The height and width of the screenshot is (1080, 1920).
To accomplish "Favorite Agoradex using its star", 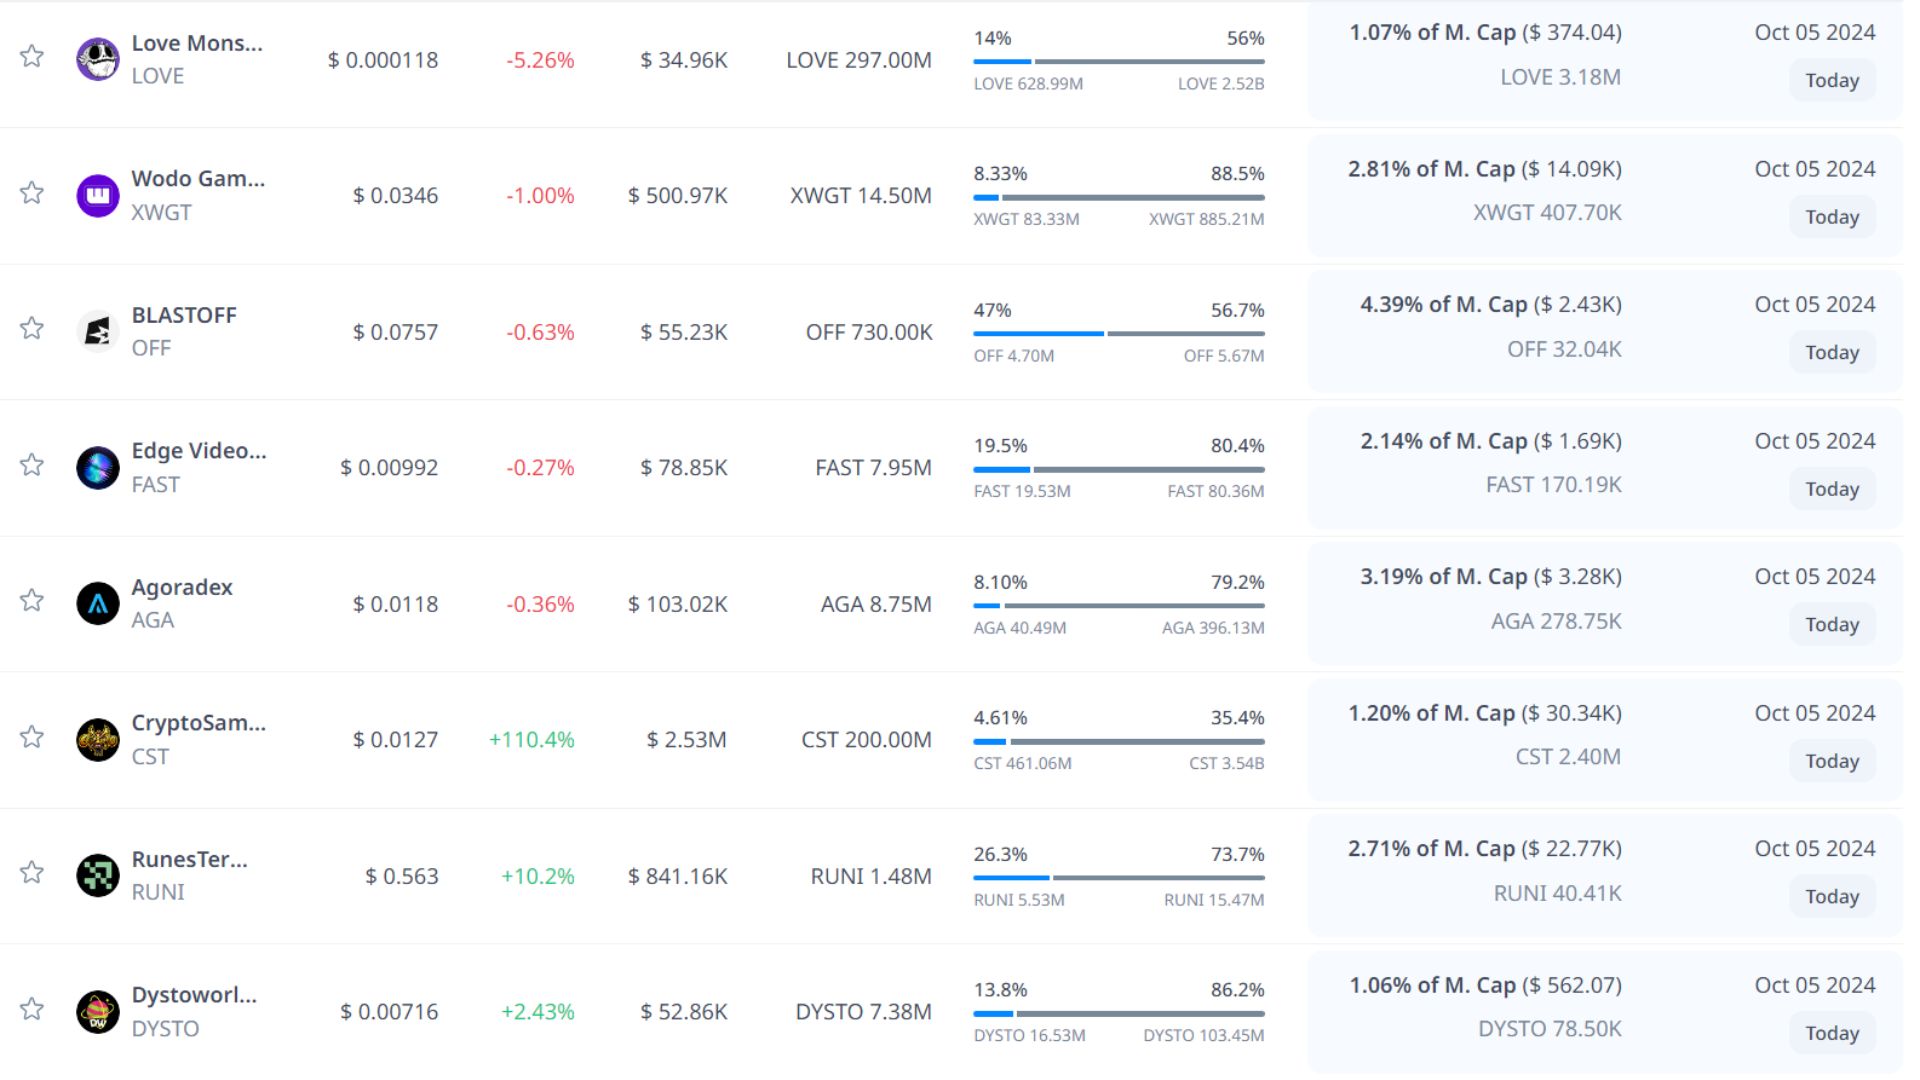I will 32,600.
